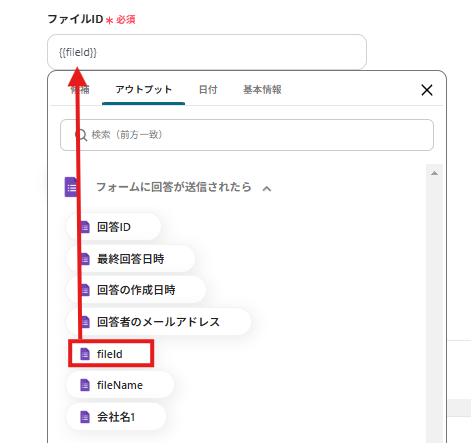Image resolution: width=471 pixels, height=443 pixels.
Task: Close the output picker panel with X
Action: pos(427,90)
